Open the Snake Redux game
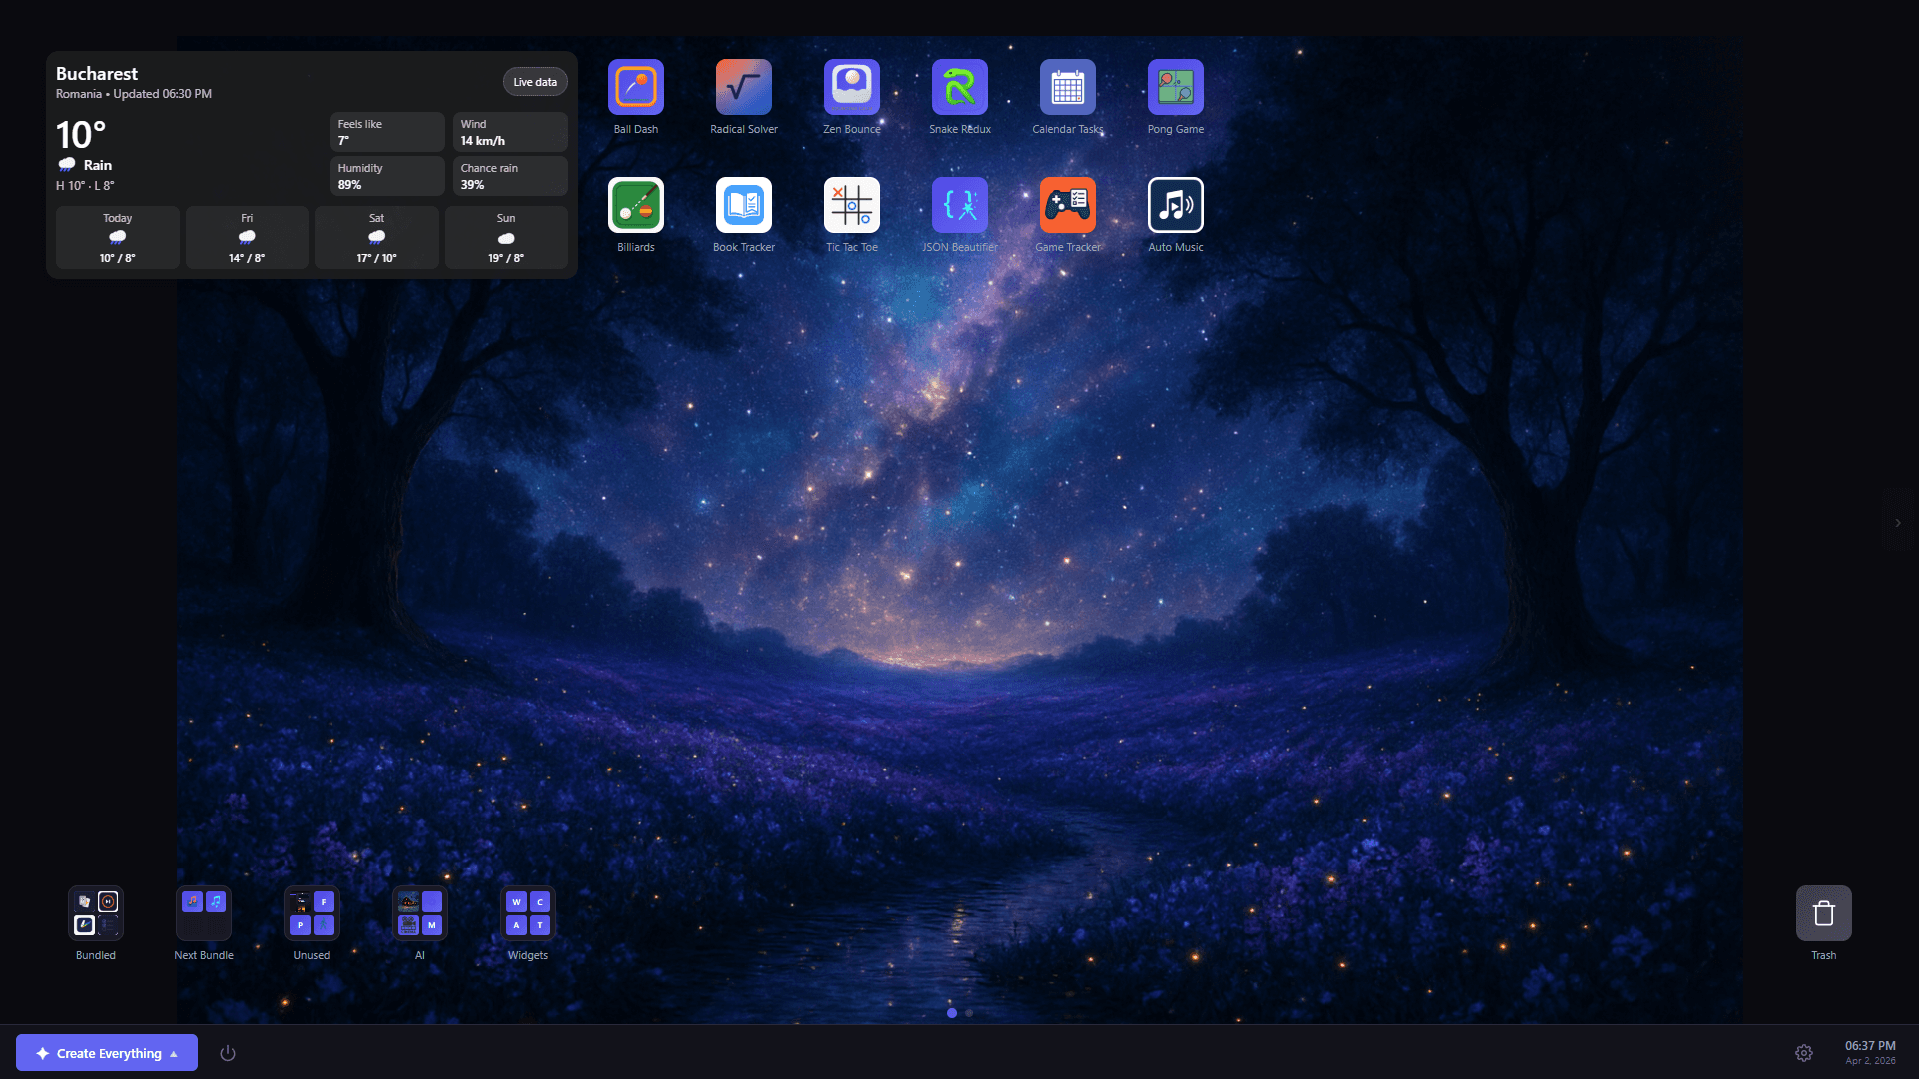This screenshot has height=1079, width=1919. 959,88
